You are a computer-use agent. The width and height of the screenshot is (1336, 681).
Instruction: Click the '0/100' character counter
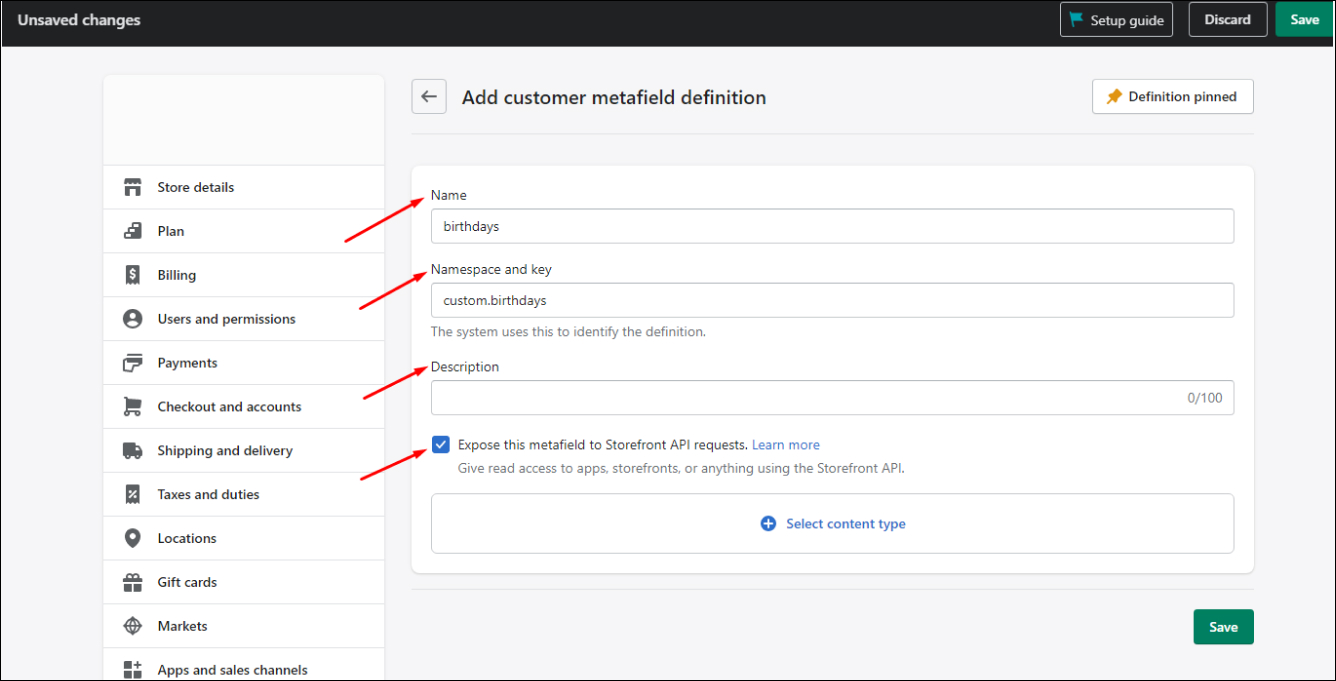(x=1205, y=398)
